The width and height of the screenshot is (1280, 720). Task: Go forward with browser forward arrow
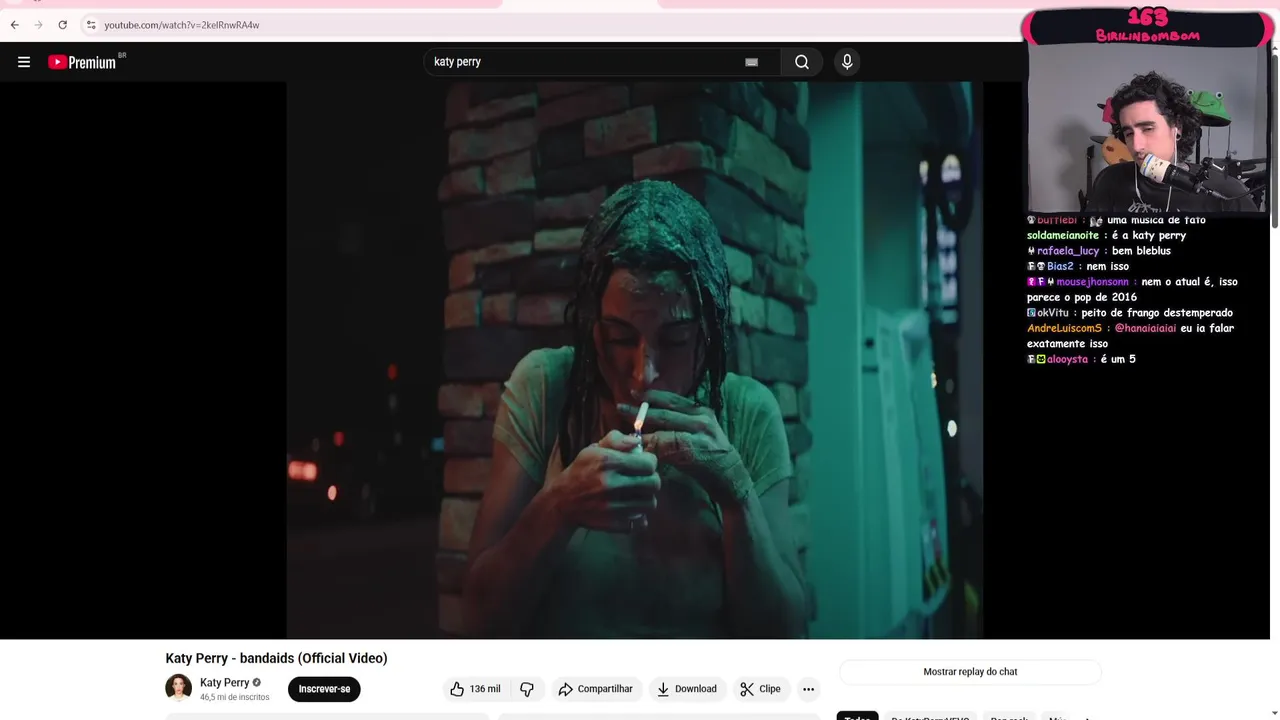point(39,25)
